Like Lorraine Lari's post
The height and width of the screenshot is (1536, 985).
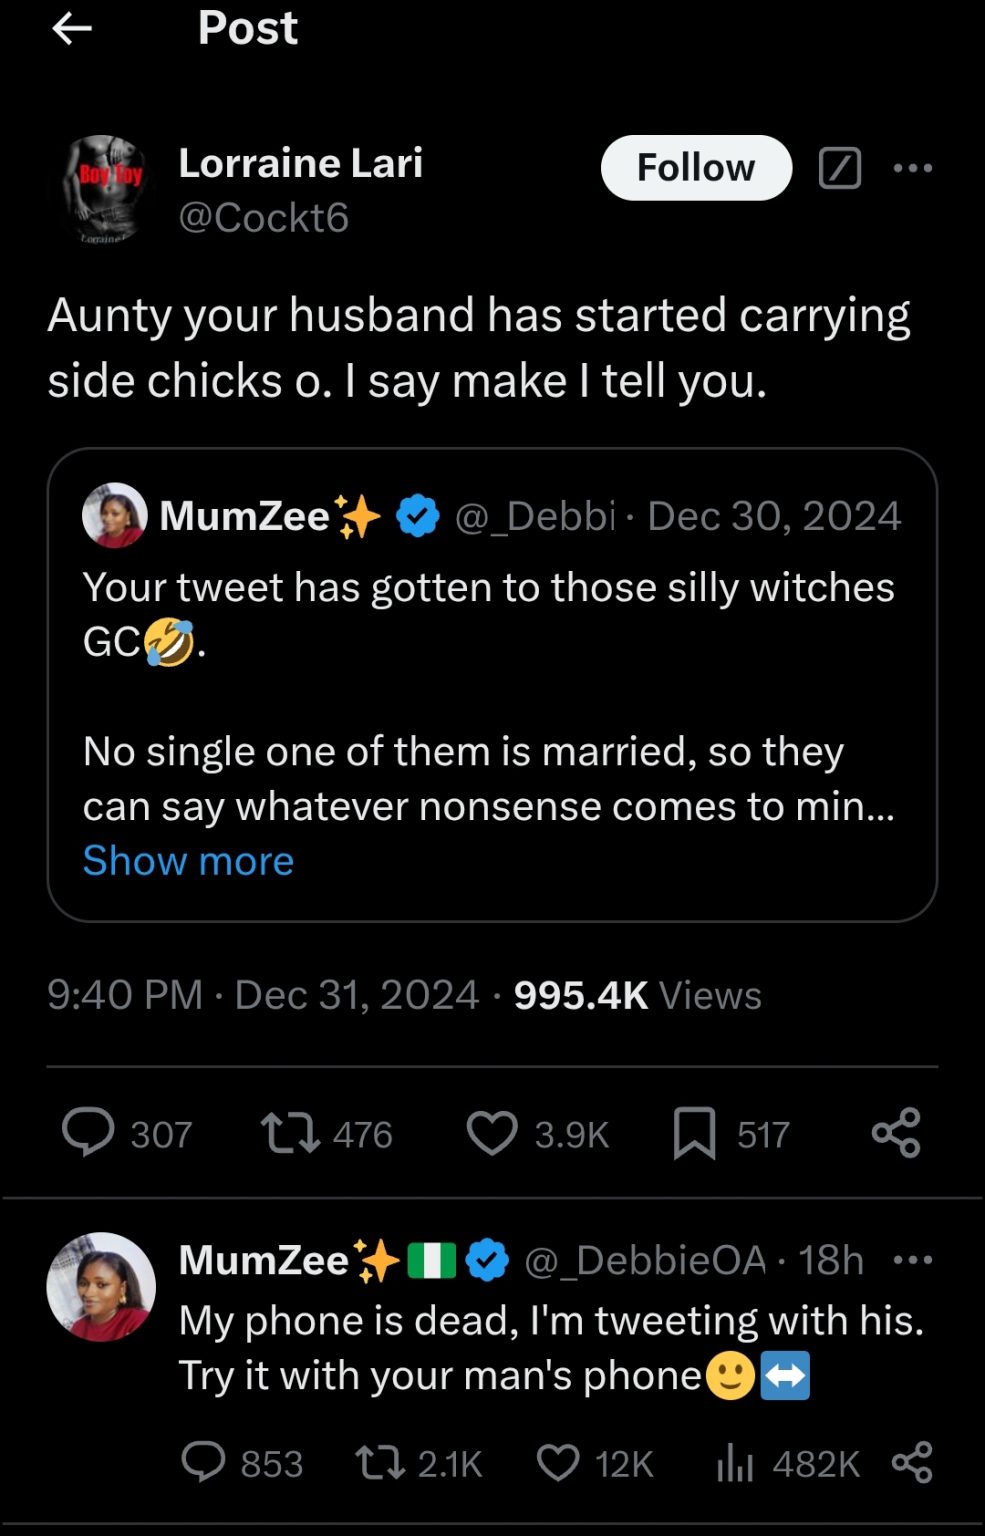coord(492,1133)
